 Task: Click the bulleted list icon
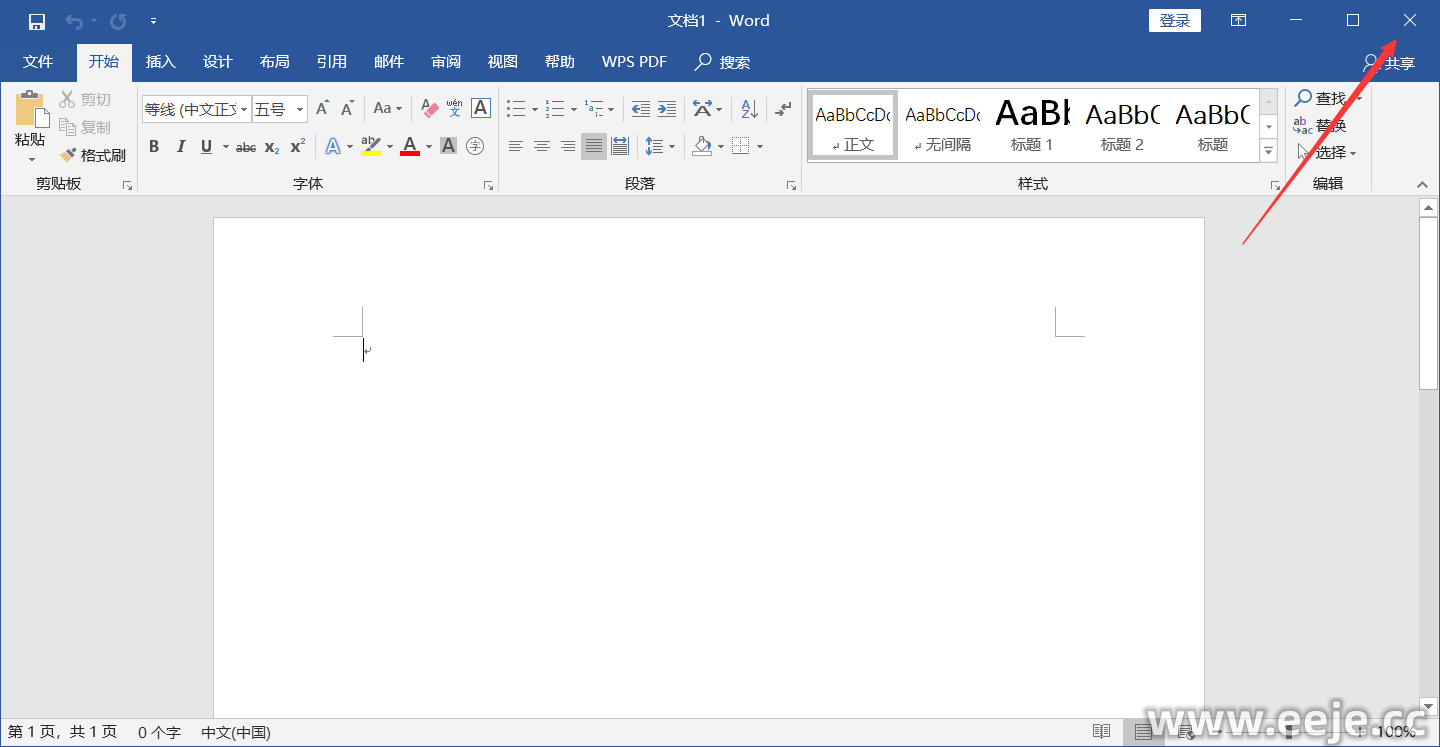pyautogui.click(x=516, y=108)
